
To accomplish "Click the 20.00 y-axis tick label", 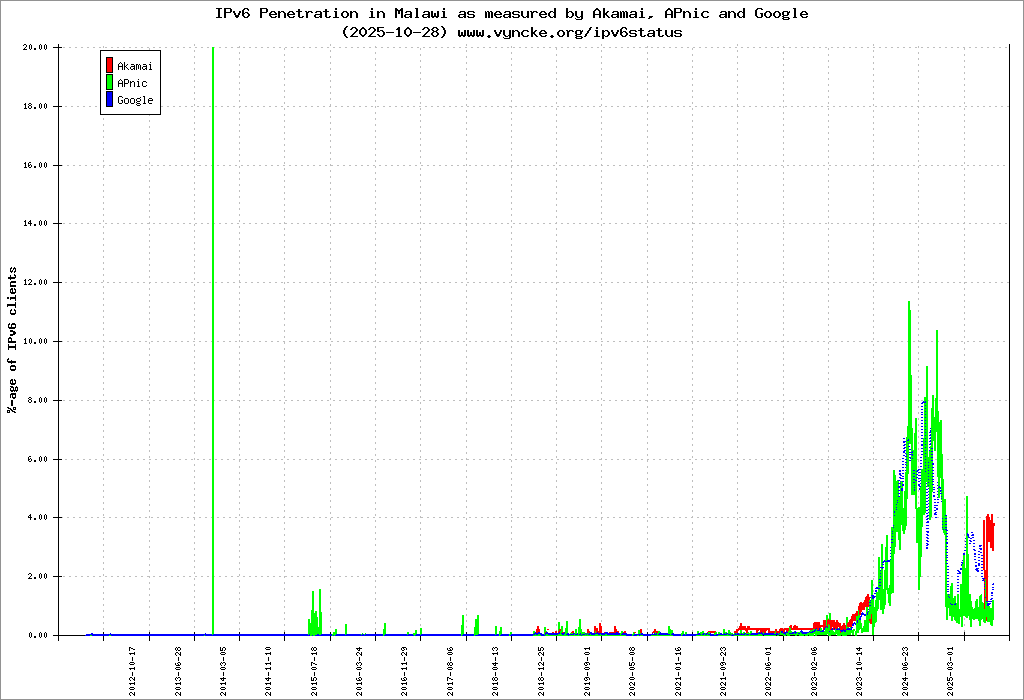I will 36,47.
